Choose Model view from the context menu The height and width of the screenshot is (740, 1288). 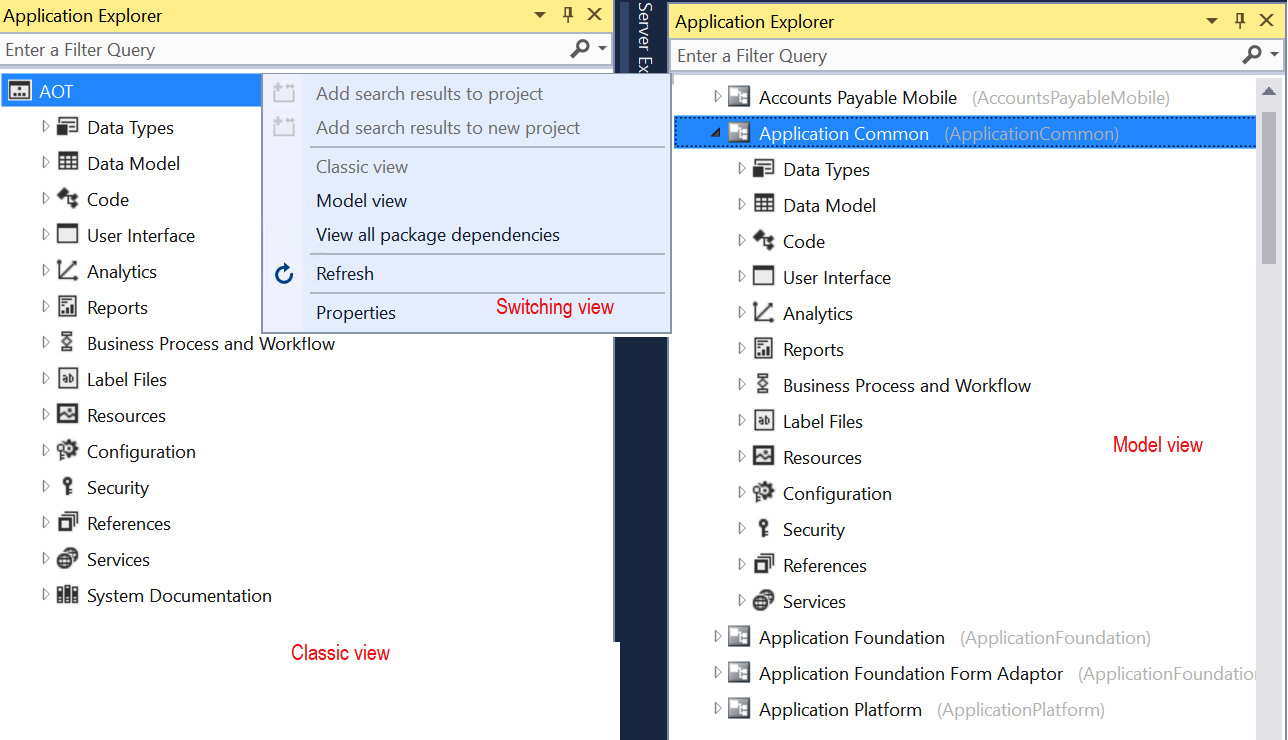(x=361, y=201)
